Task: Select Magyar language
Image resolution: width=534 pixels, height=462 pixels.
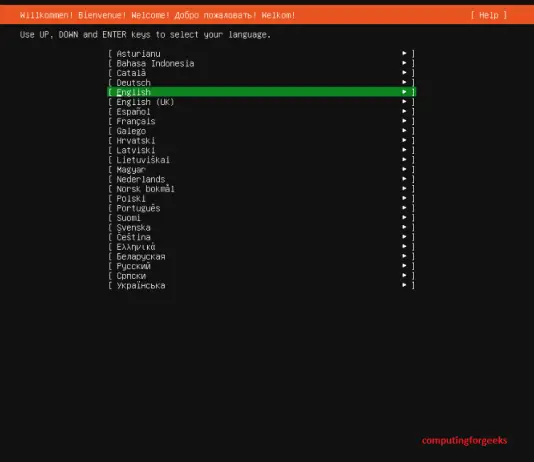Action: [262, 170]
